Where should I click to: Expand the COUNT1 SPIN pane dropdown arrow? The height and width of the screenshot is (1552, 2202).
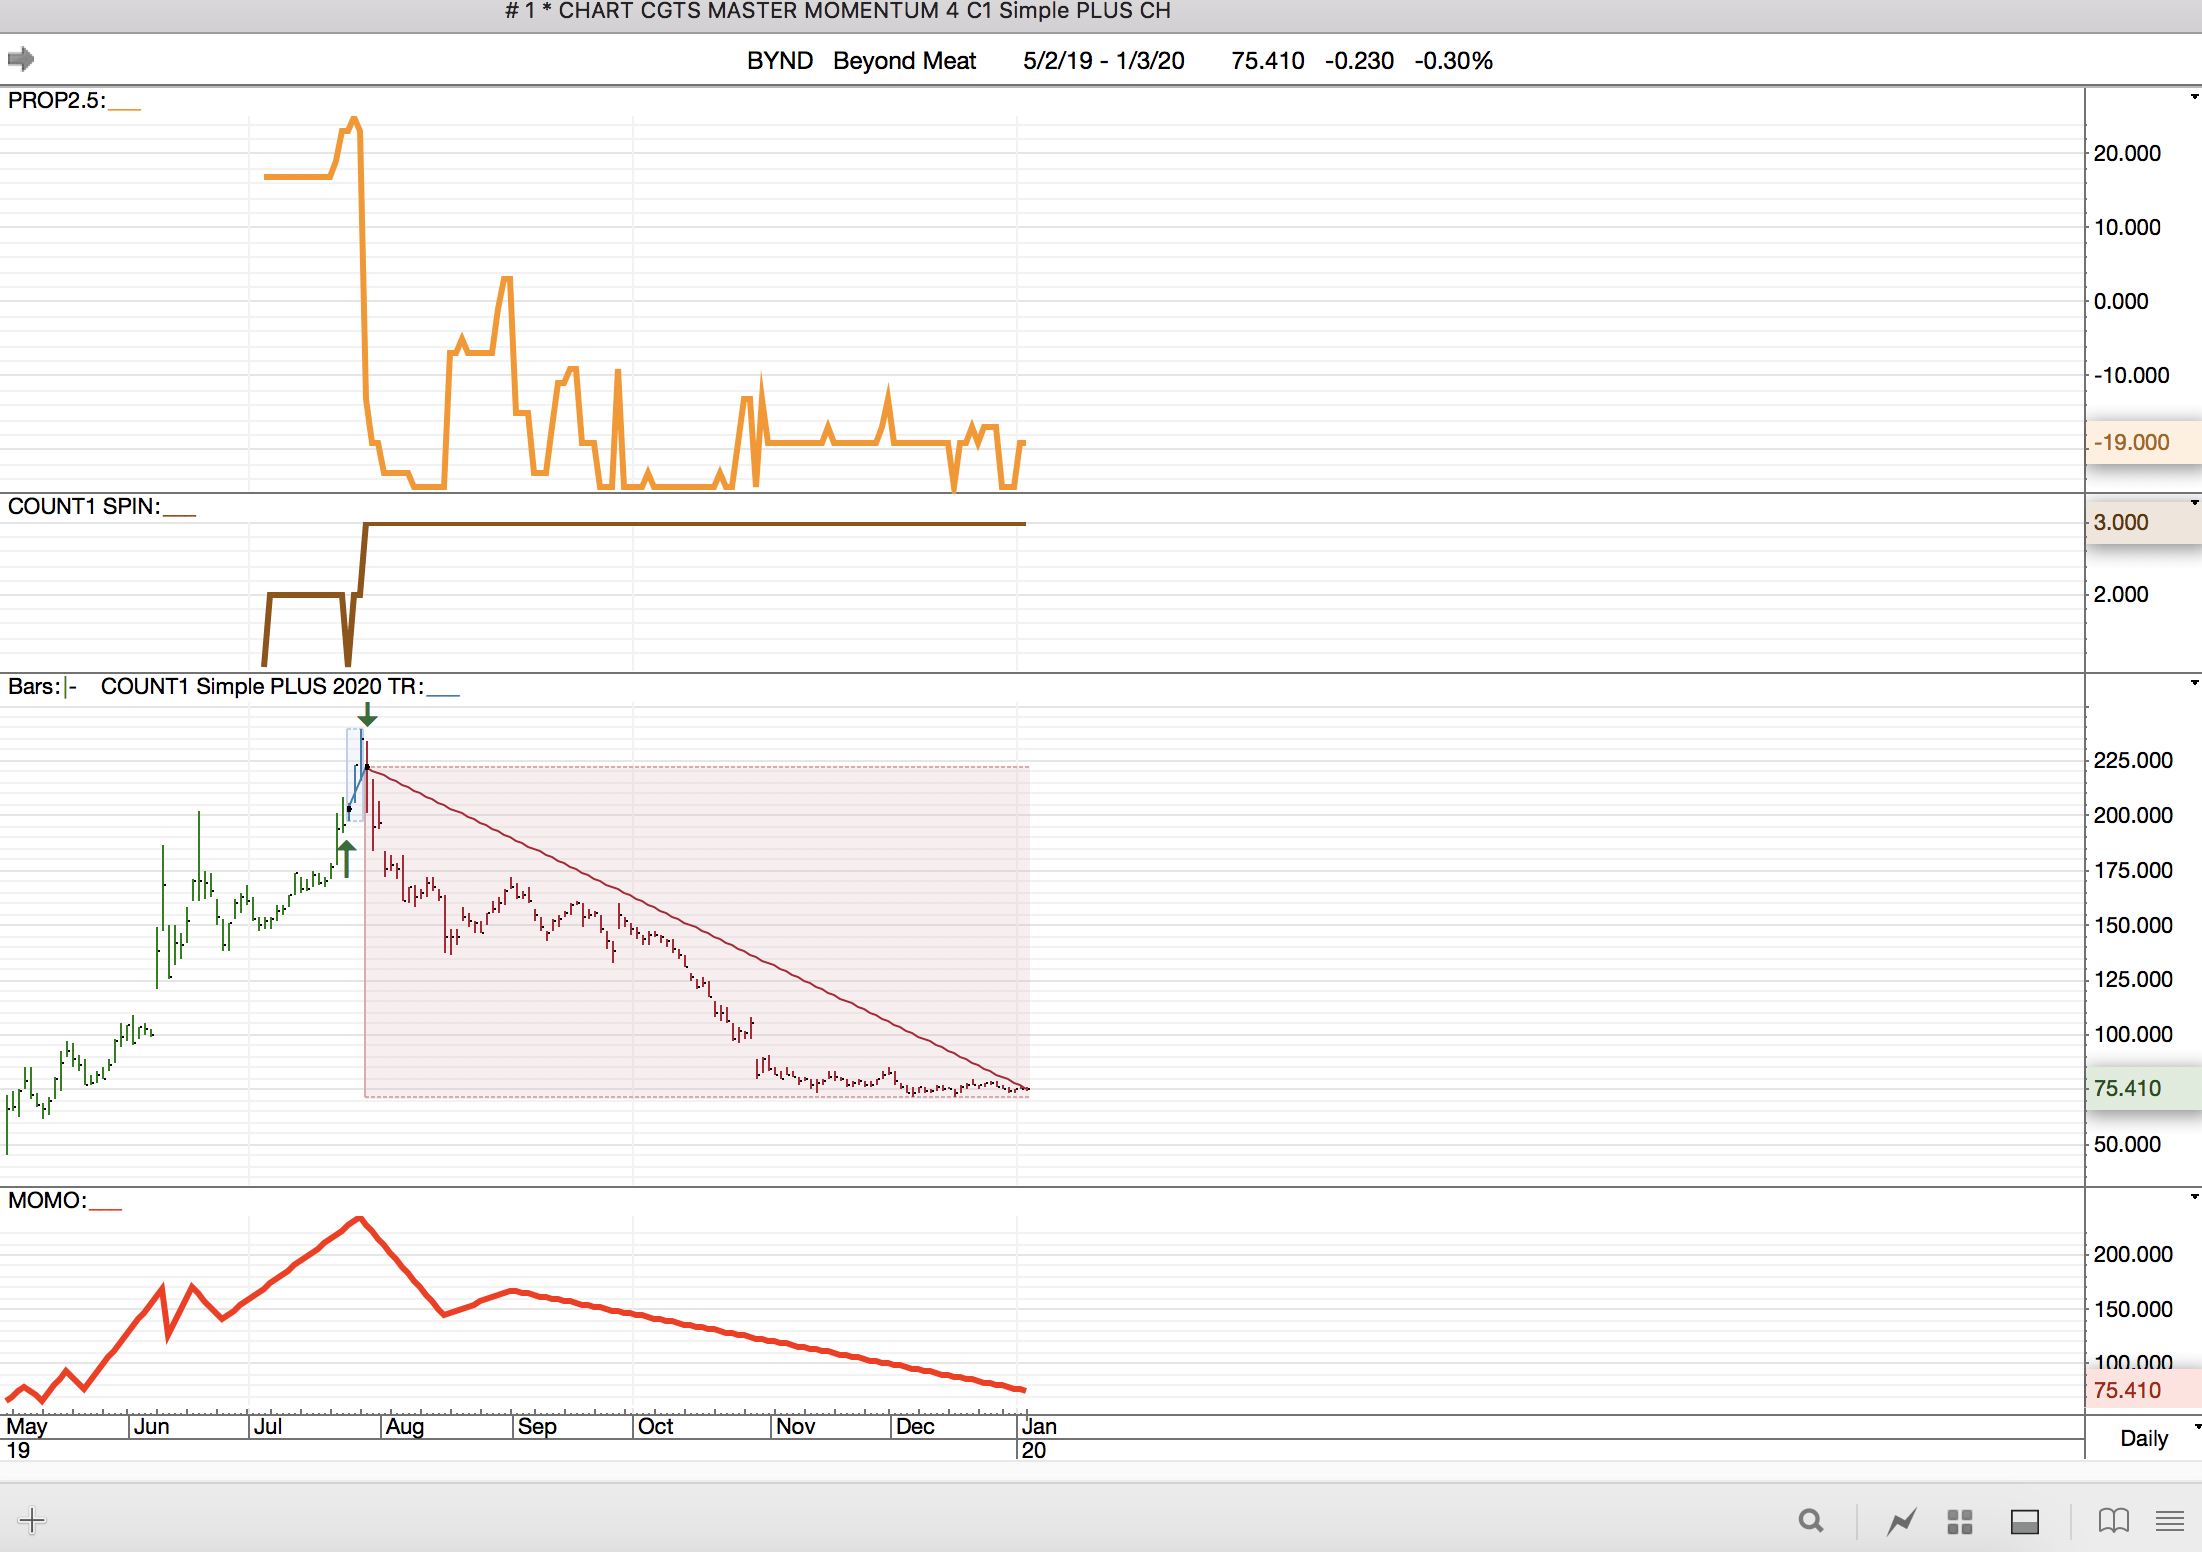click(x=2194, y=503)
